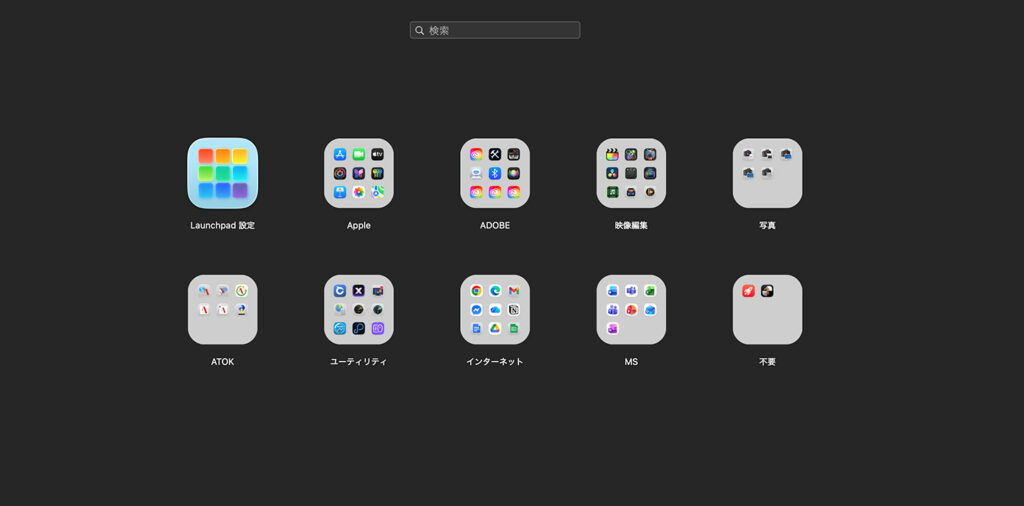1024x506 pixels.
Task: Click the Final Cut Pro icon in 映像編集
Action: (x=613, y=155)
